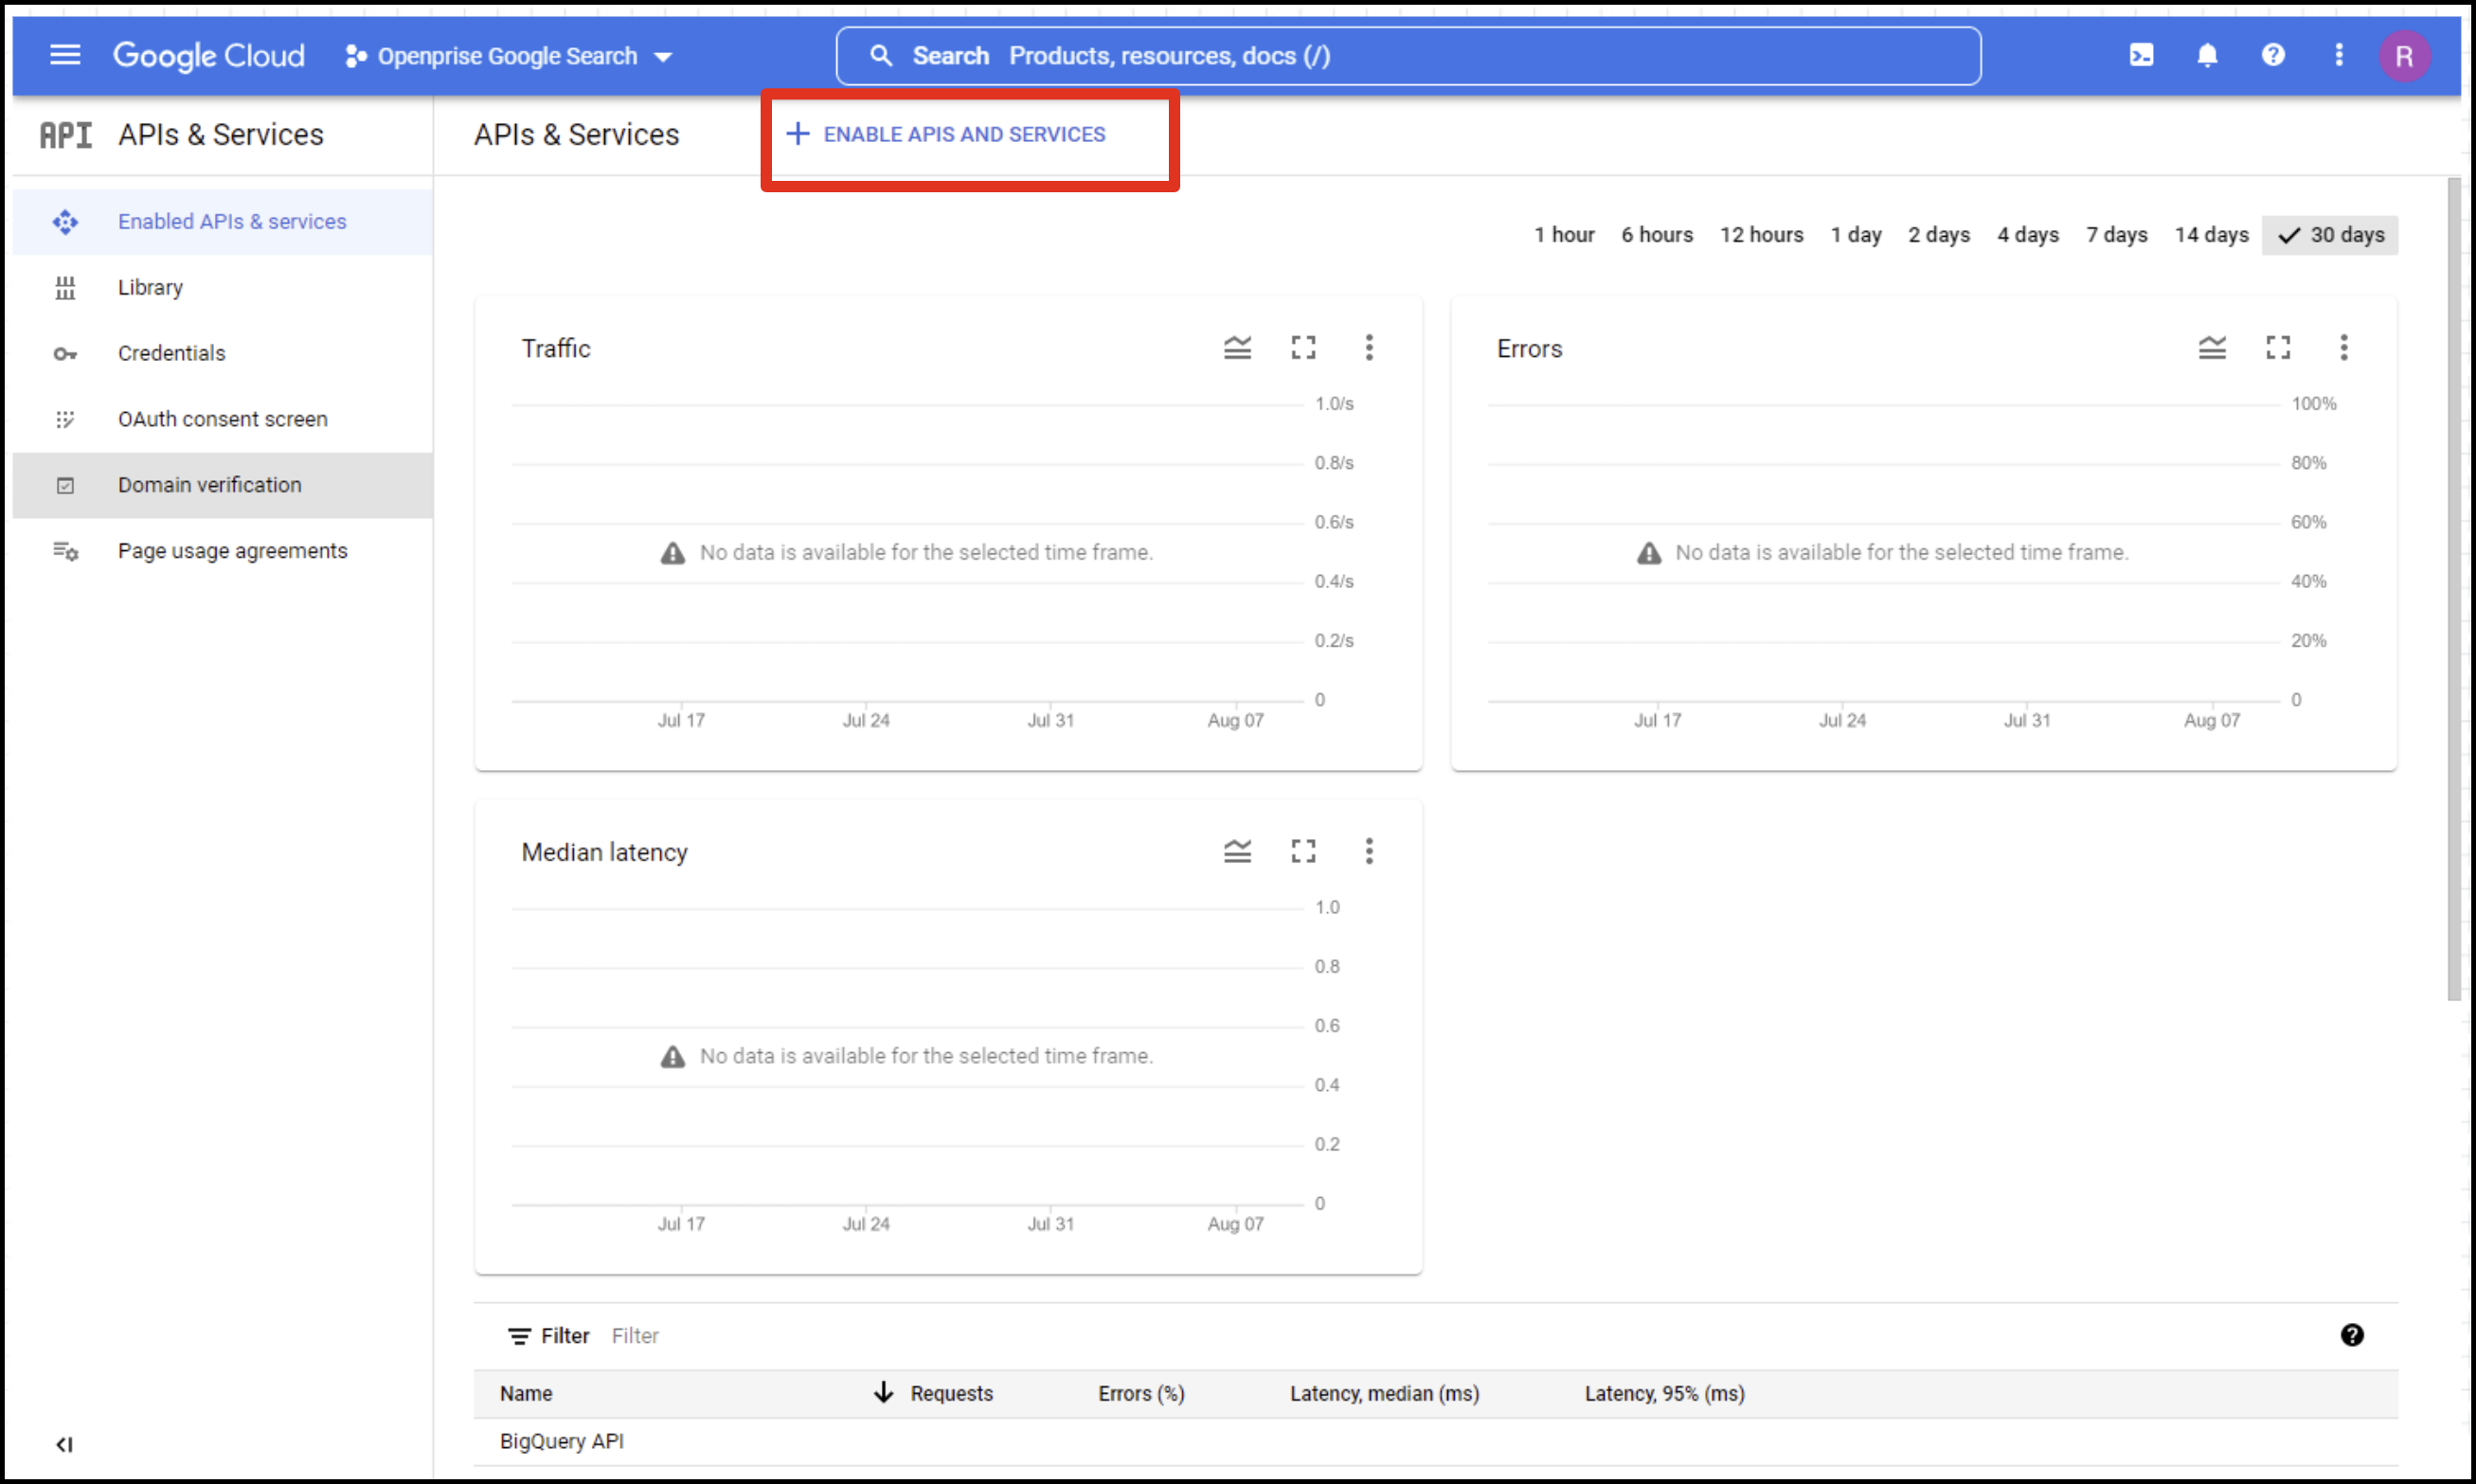Select Enabled APIs & services in sidebar

pos(223,222)
